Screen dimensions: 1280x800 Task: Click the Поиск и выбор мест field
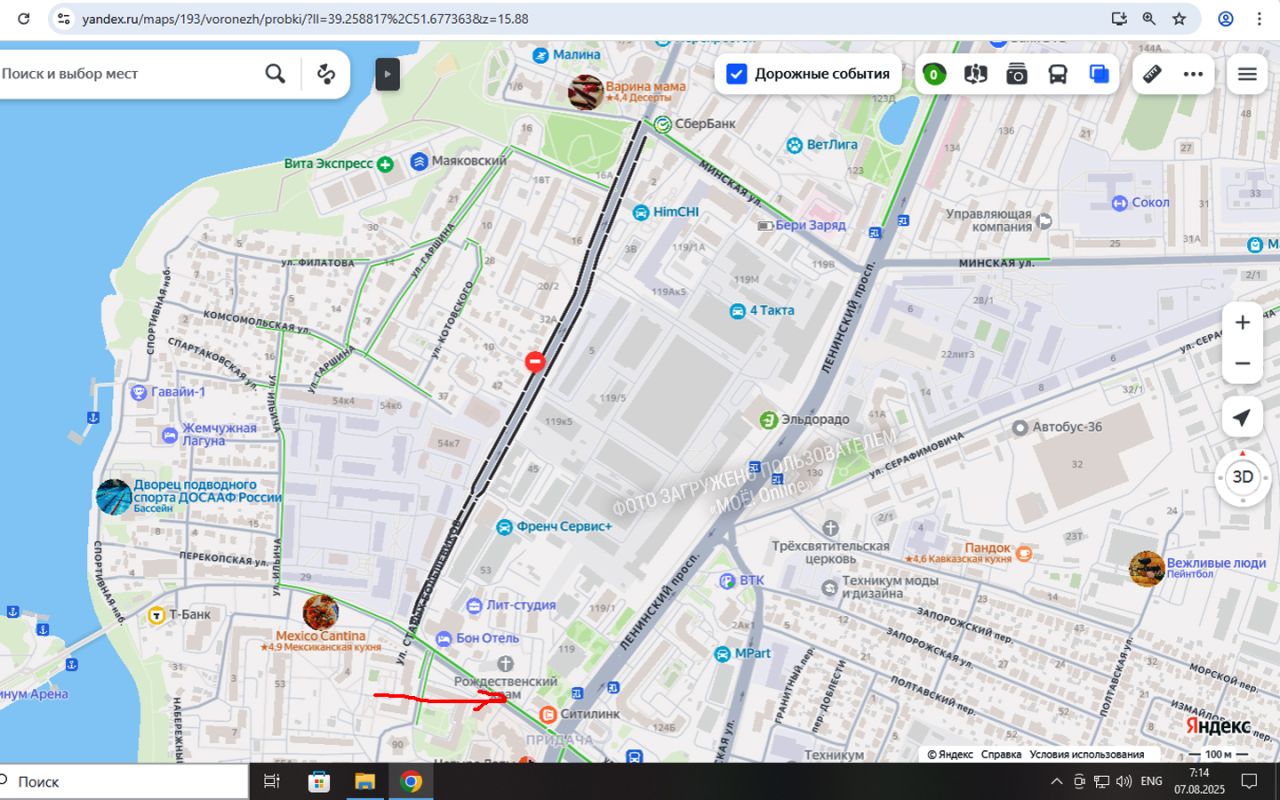130,73
